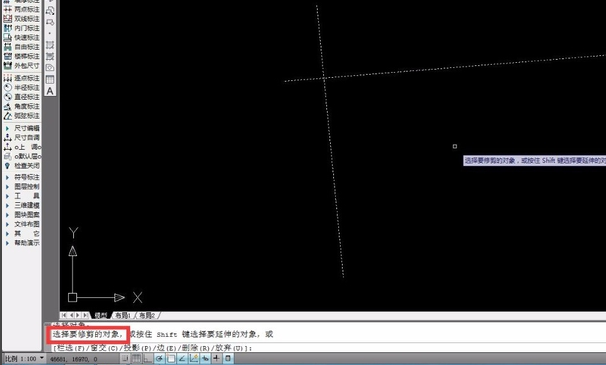Click the first-tab navigation arrow
Screen dimensions: 606x365
point(64,316)
